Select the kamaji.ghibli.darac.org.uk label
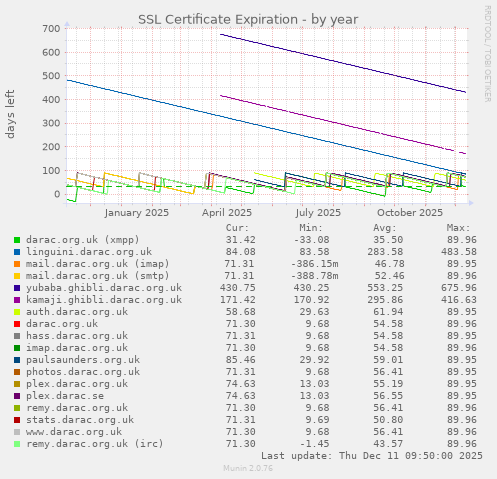The height and width of the screenshot is (479, 497). point(104,300)
